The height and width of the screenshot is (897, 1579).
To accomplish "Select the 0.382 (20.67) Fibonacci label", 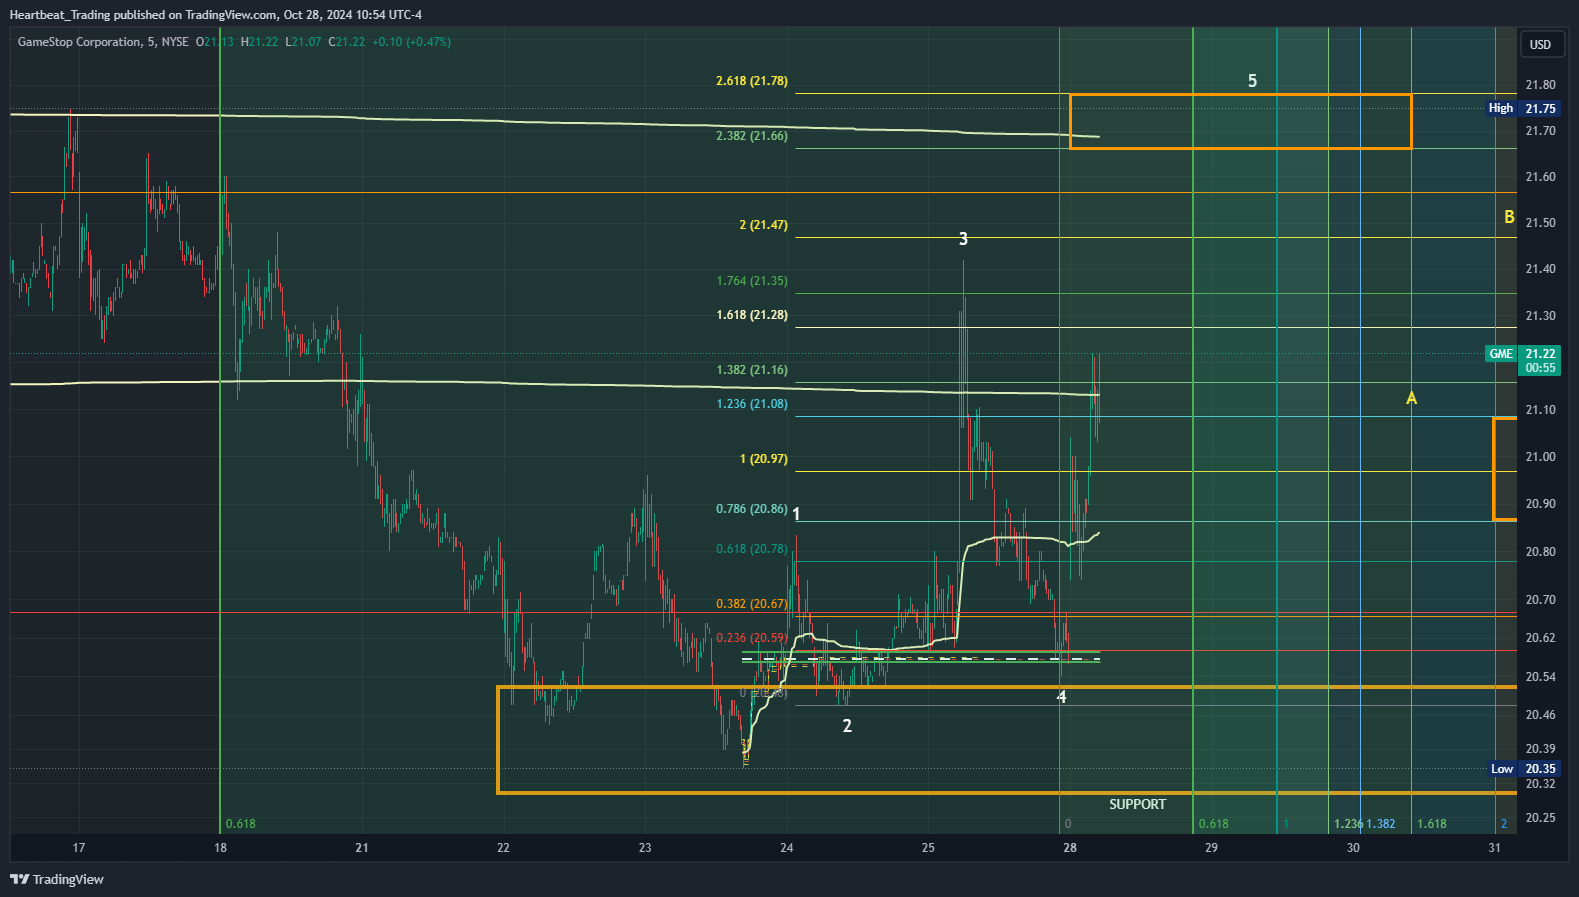I will pos(752,604).
